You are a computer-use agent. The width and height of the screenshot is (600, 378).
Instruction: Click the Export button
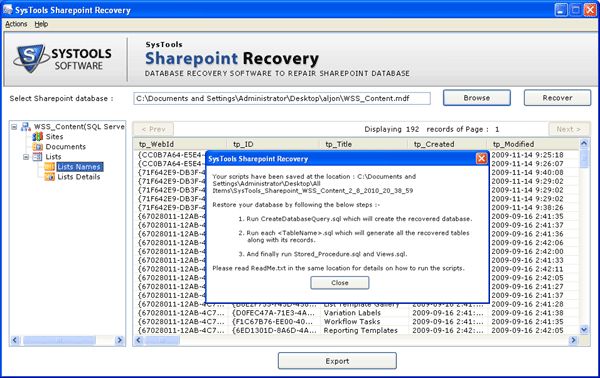pyautogui.click(x=337, y=361)
